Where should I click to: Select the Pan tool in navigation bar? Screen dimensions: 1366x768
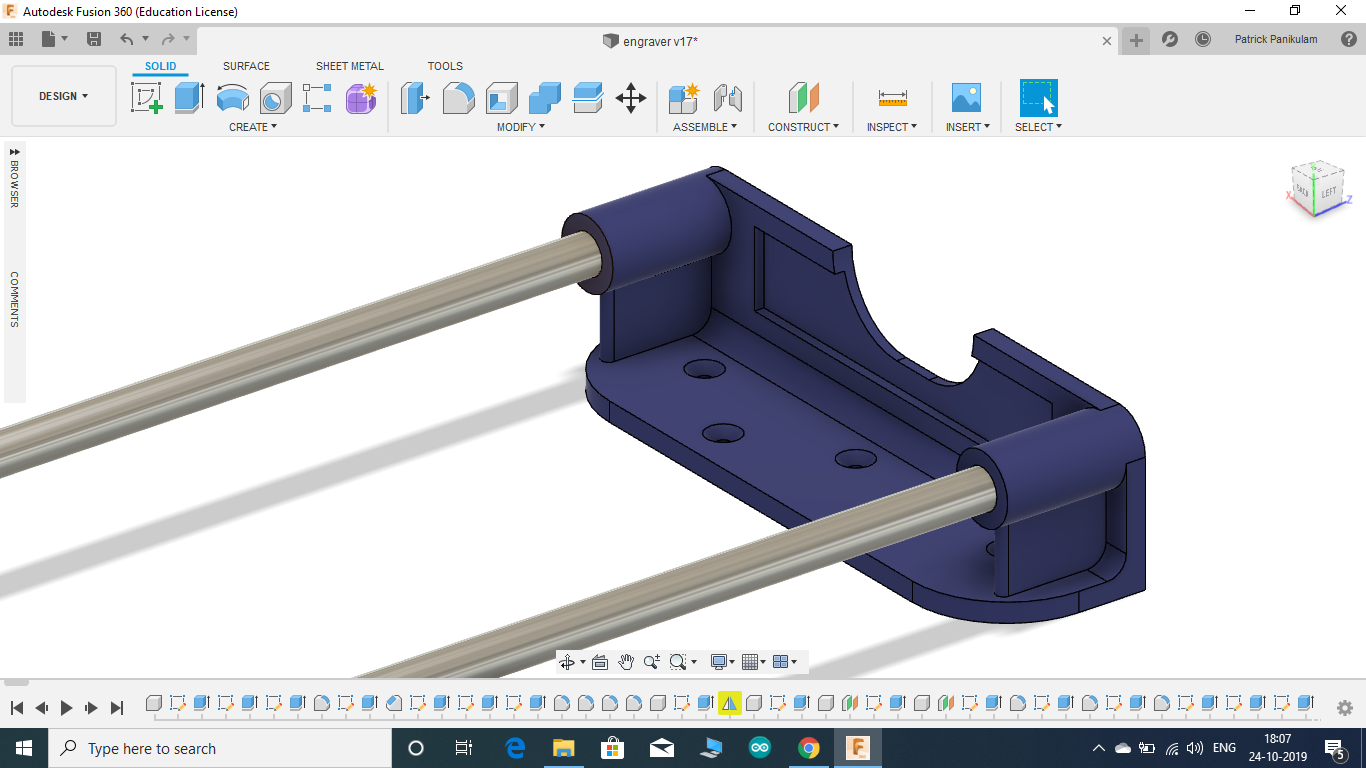(x=627, y=661)
